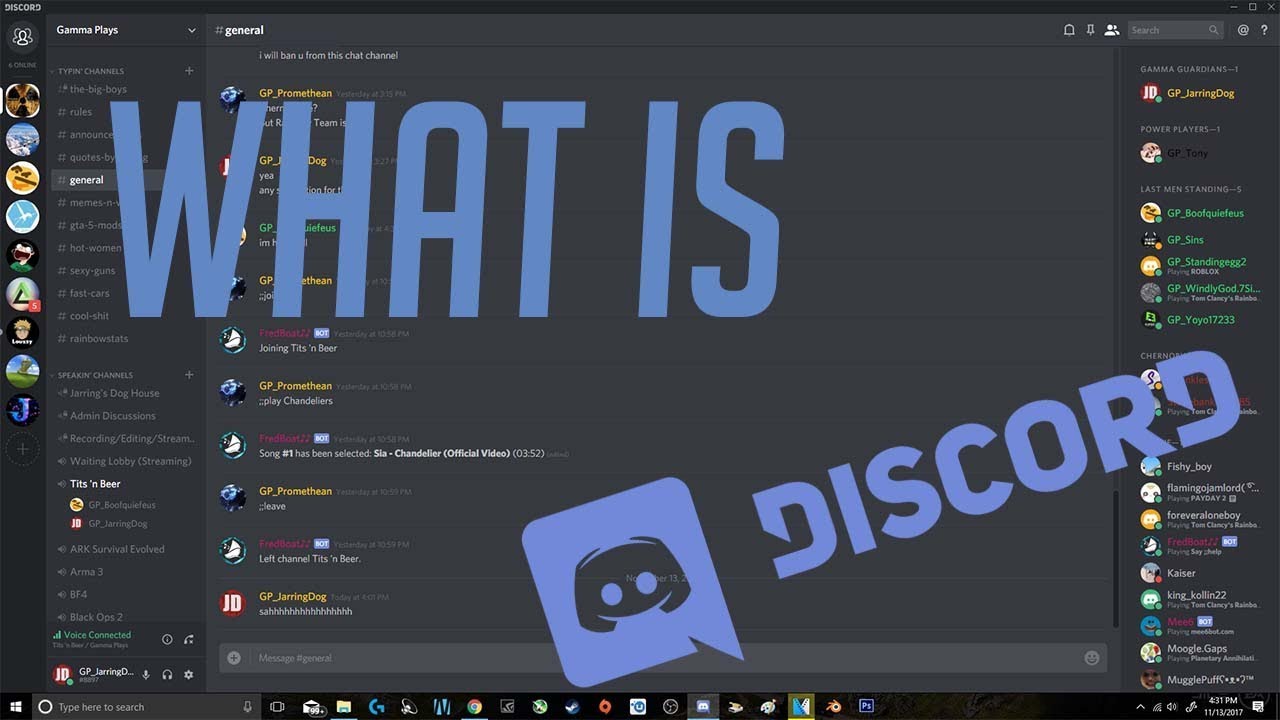1280x720 pixels.
Task: Select the #general channel
Action: coord(86,180)
